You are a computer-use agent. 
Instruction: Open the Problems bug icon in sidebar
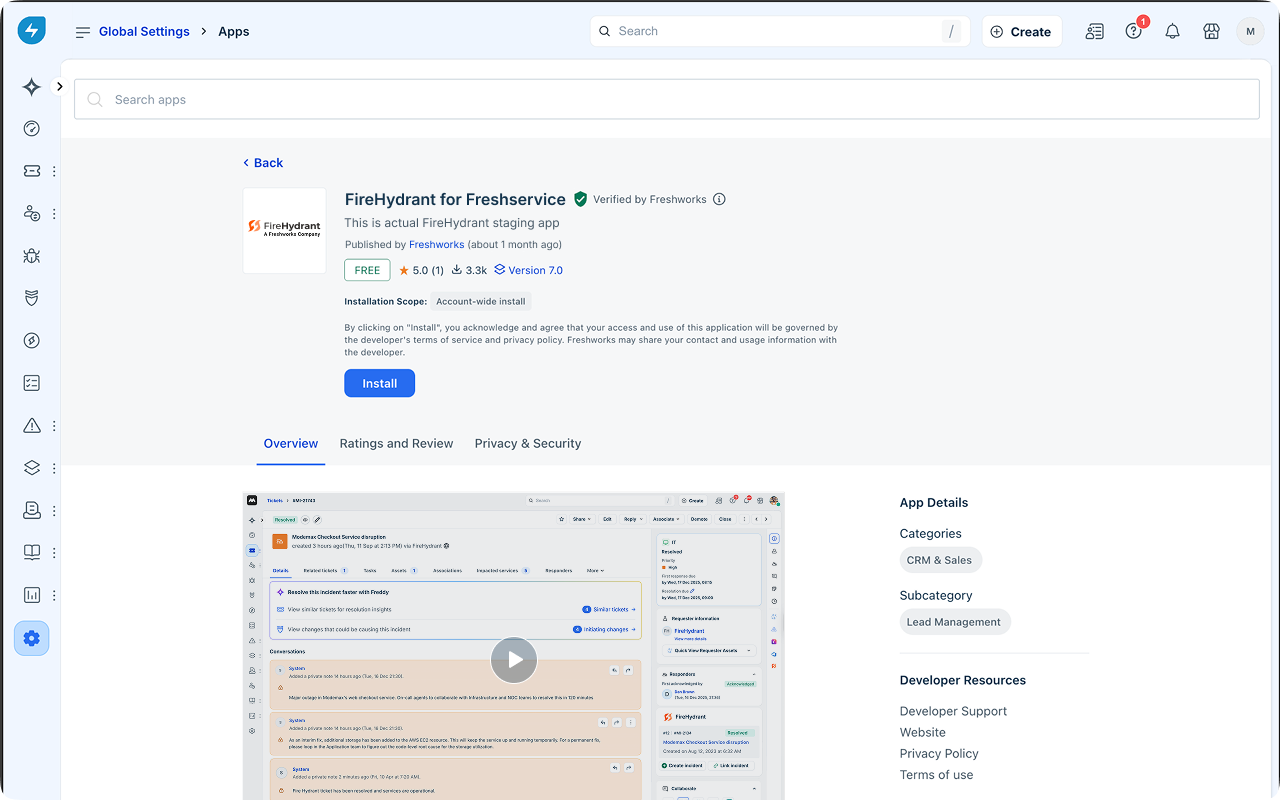click(31, 256)
